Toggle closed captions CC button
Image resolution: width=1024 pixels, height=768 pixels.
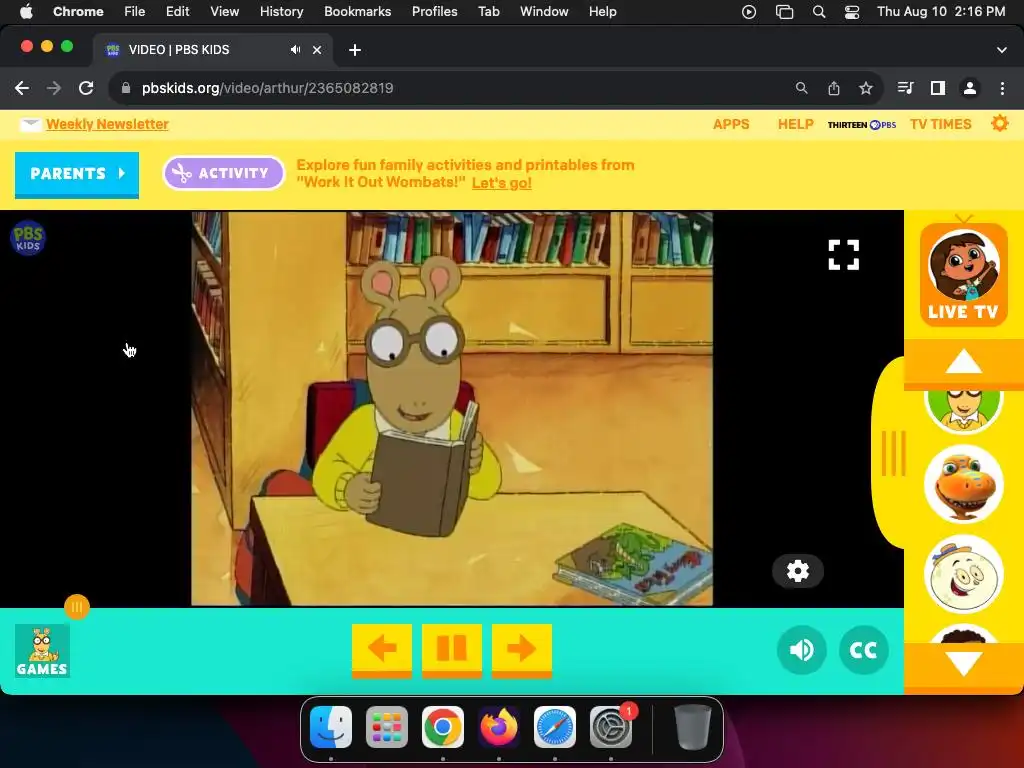click(x=863, y=650)
